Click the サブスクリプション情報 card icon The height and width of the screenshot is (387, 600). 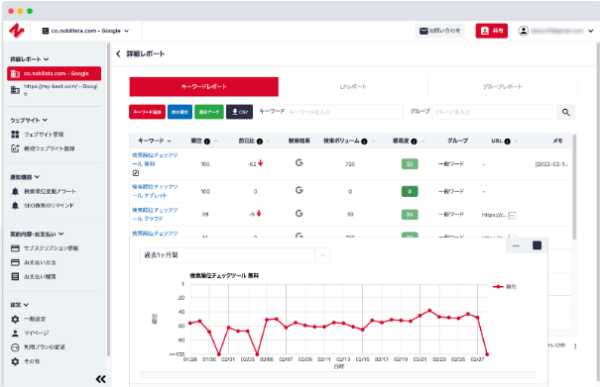tap(15, 248)
